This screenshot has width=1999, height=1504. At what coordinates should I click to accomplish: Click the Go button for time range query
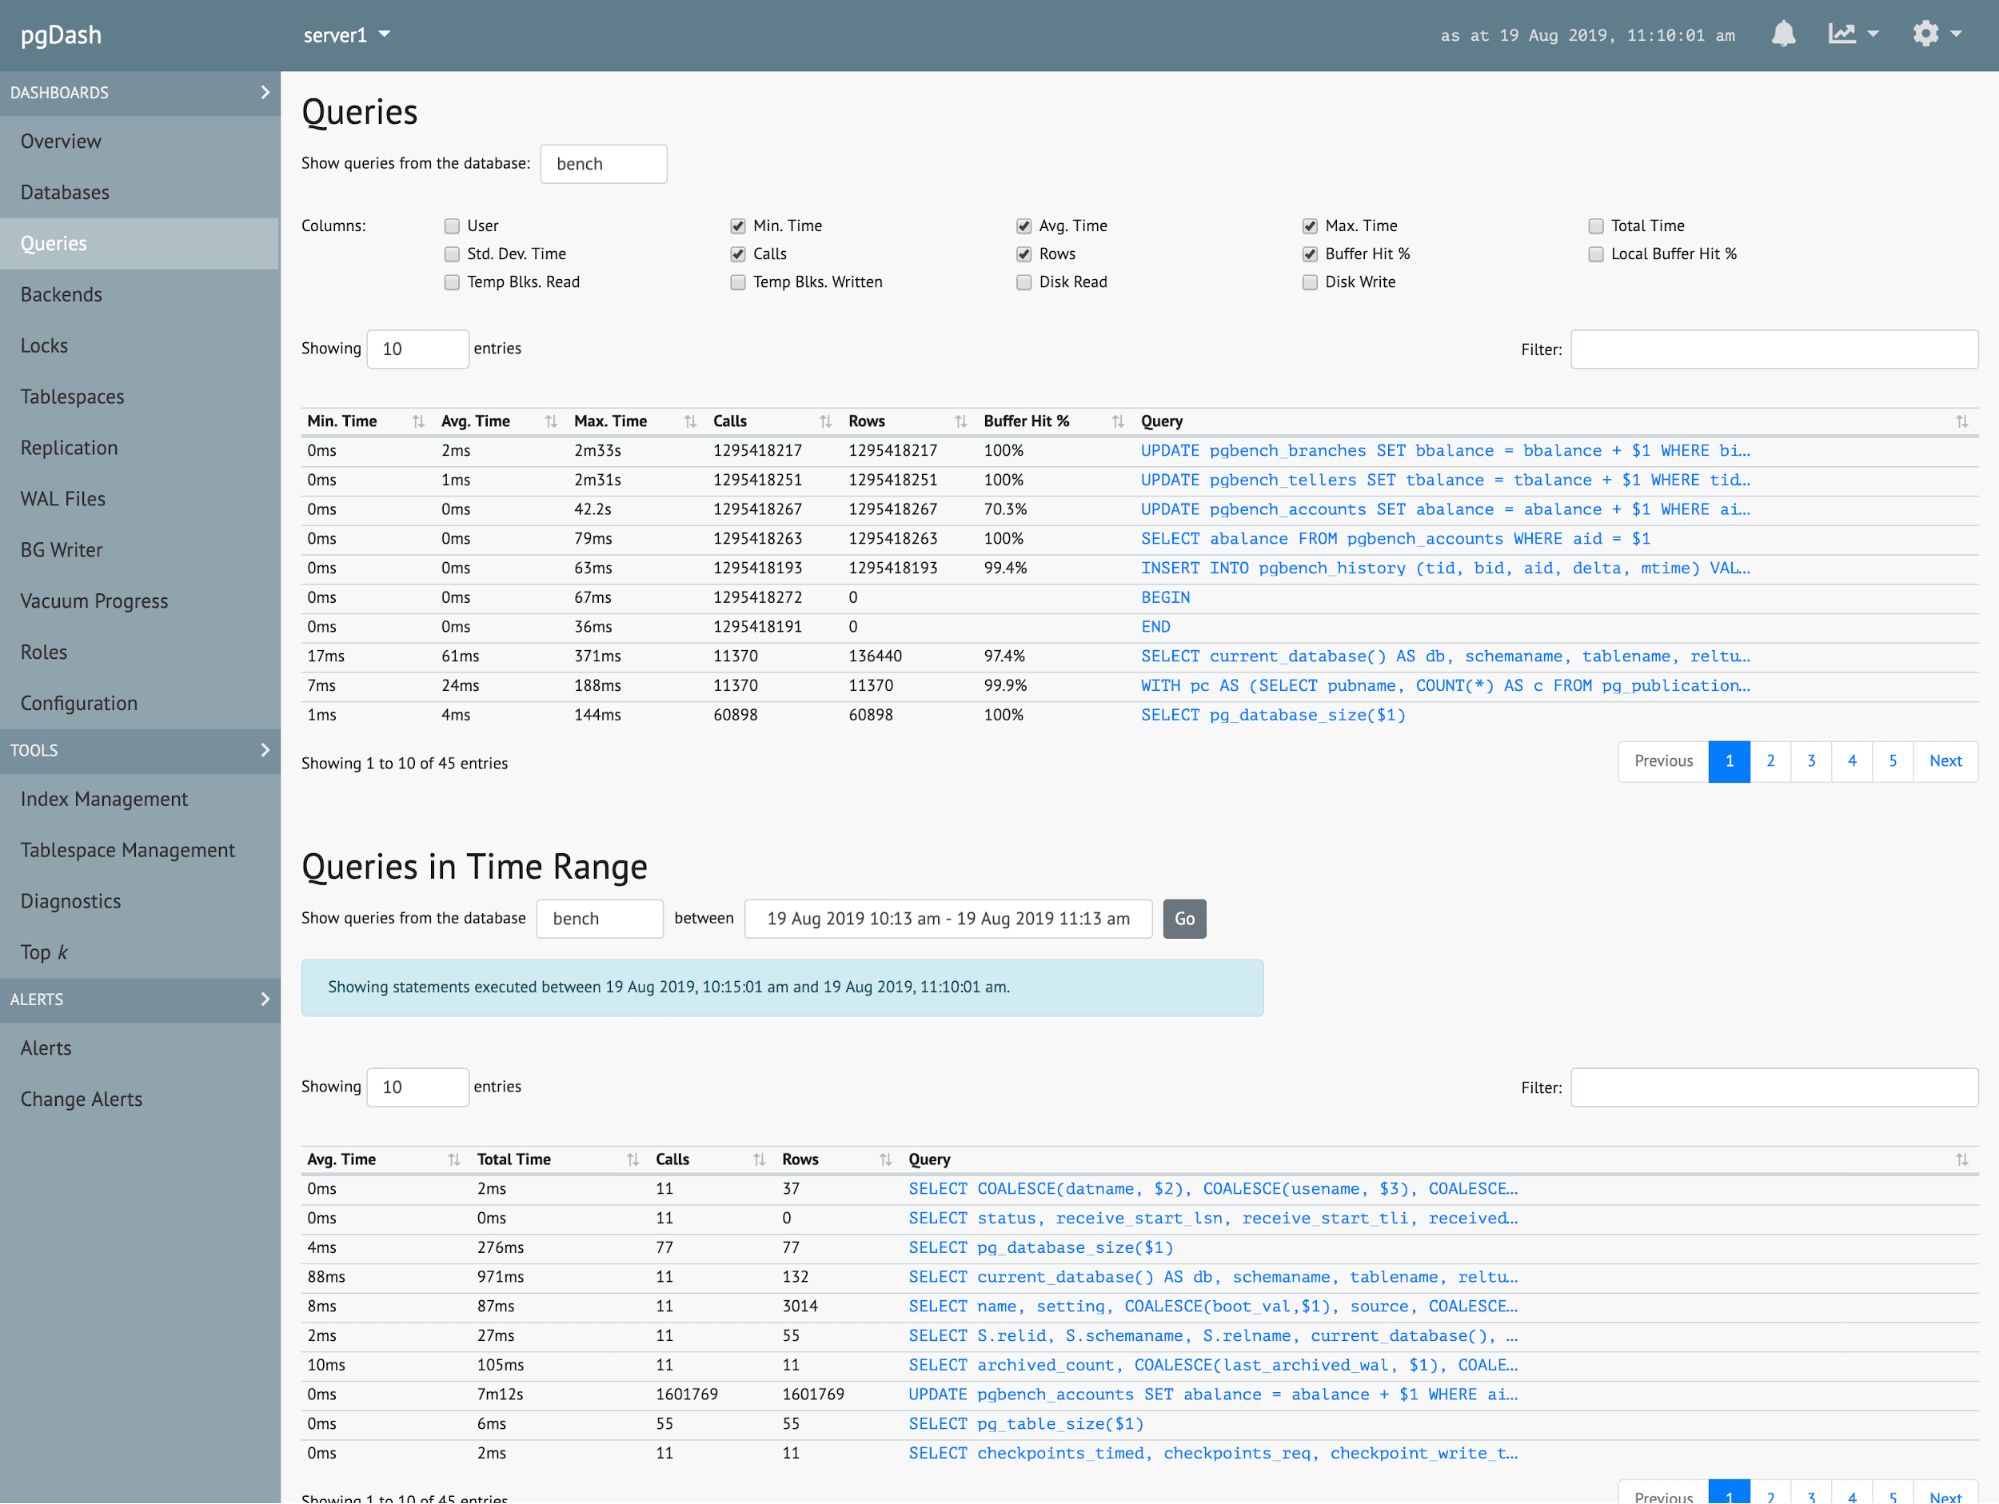pyautogui.click(x=1184, y=916)
